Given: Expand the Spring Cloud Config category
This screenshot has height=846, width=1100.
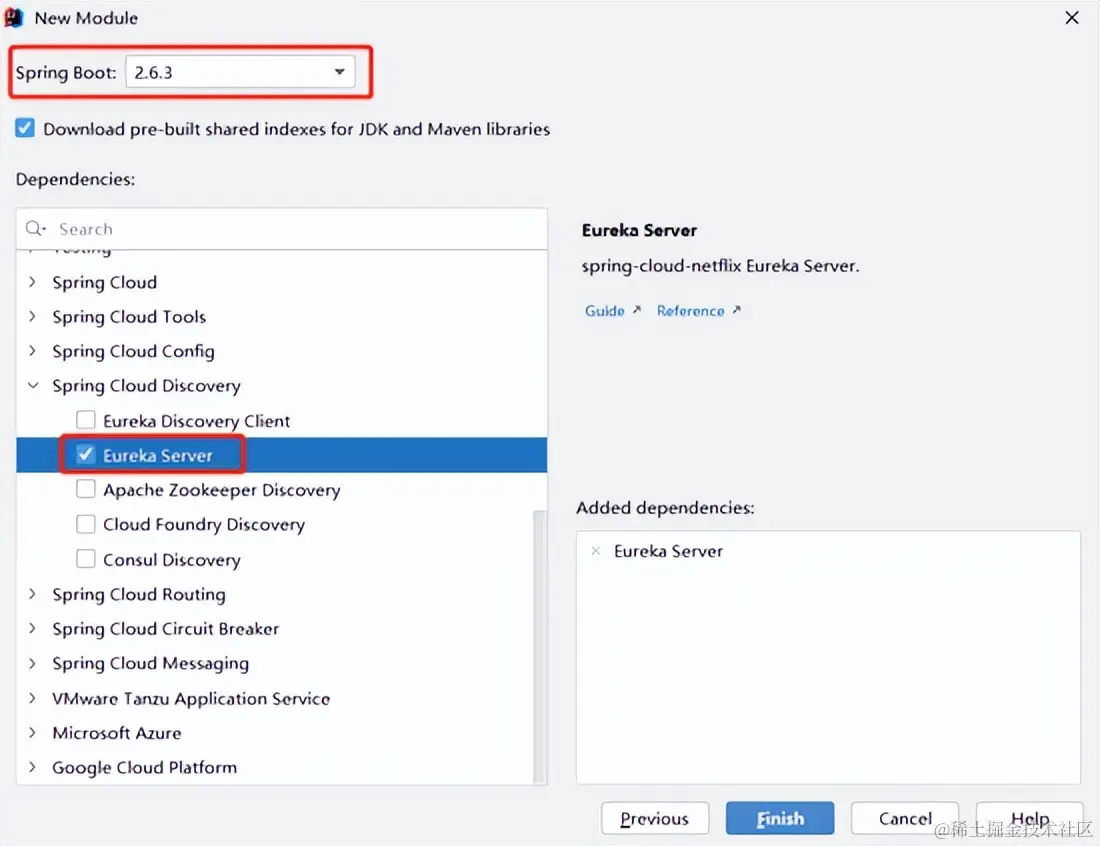Looking at the screenshot, I should click(32, 351).
